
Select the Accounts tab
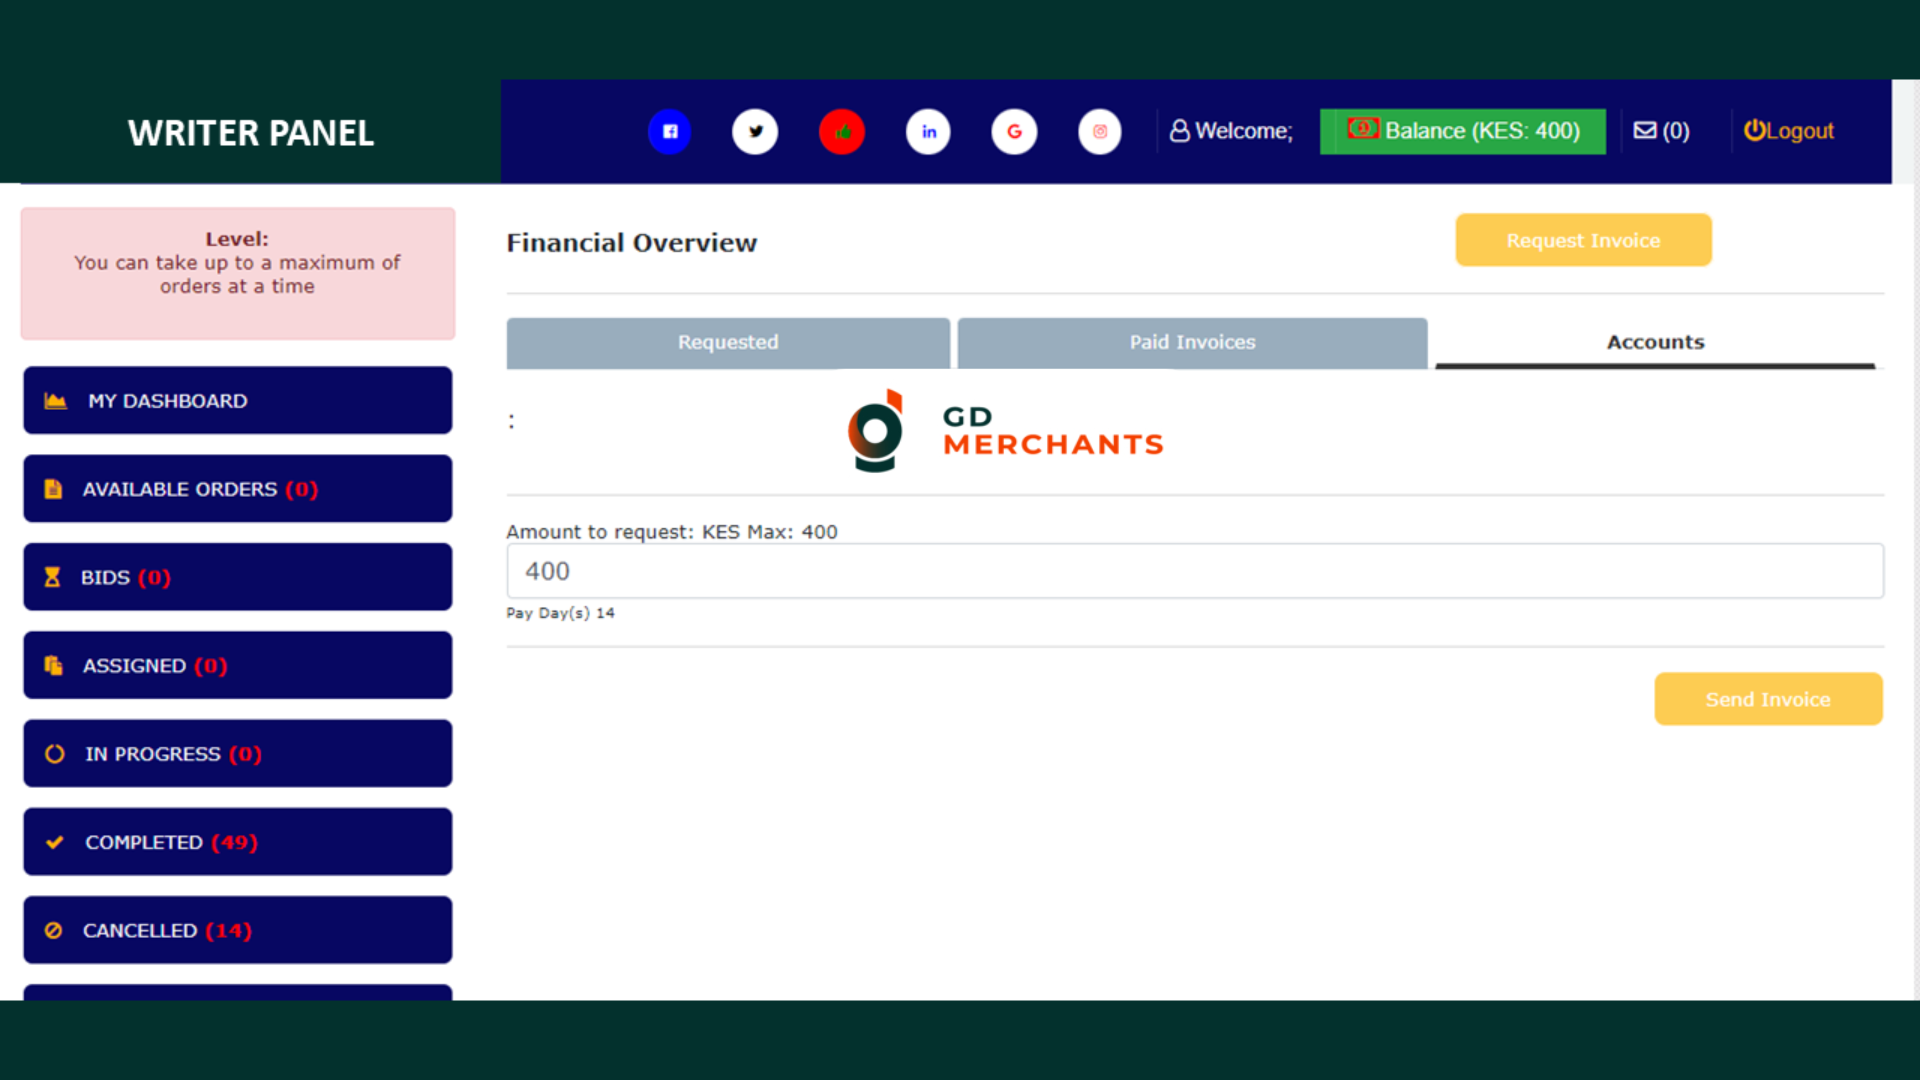click(1655, 342)
